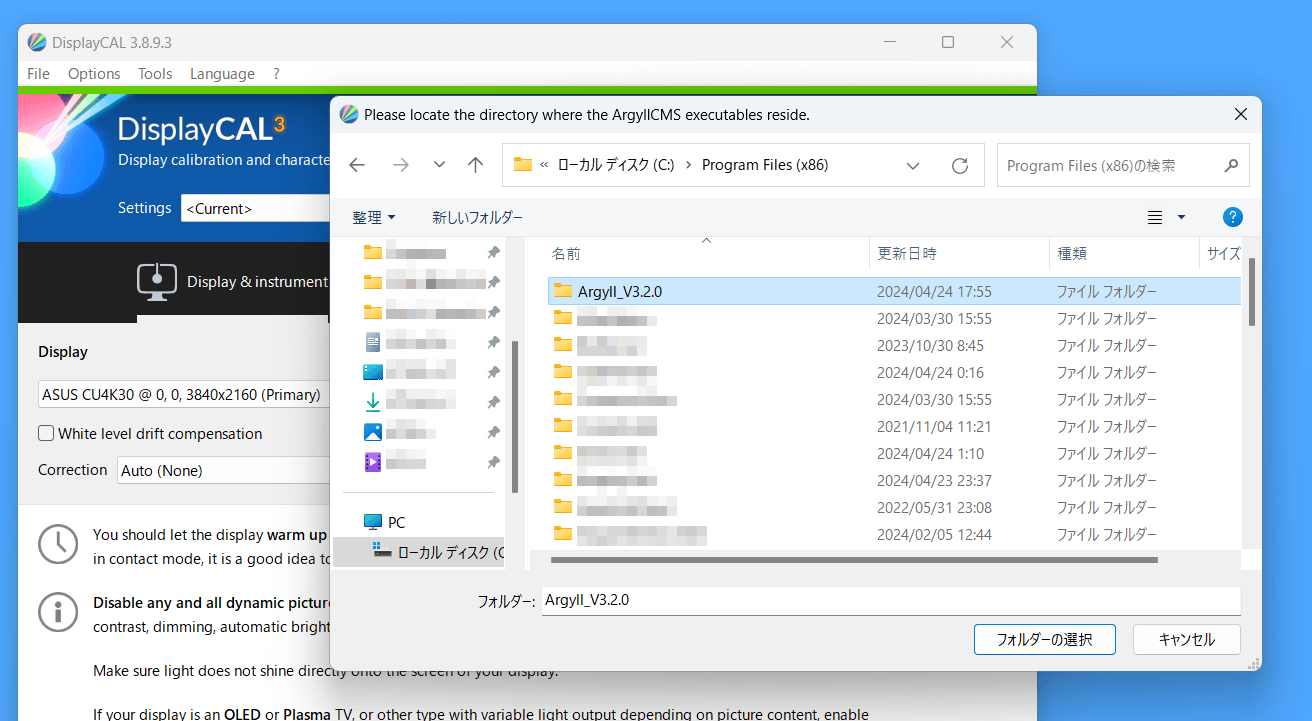Screen dimensions: 1312x721
Task: Enable White level drift compensation checkbox
Action: click(x=46, y=434)
